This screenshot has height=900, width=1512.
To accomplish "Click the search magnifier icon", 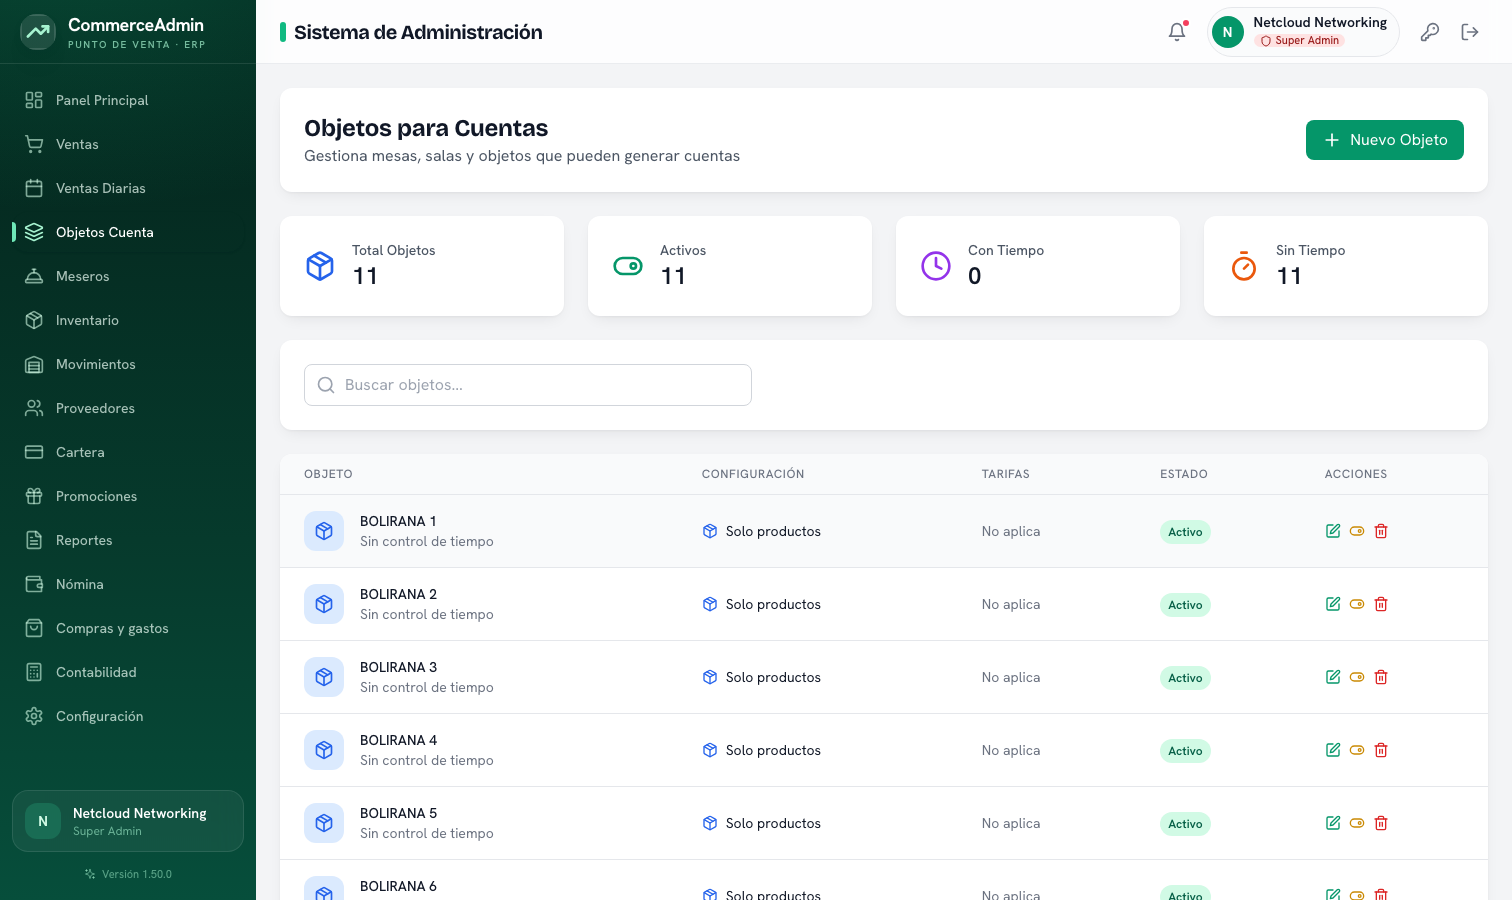I will (326, 385).
